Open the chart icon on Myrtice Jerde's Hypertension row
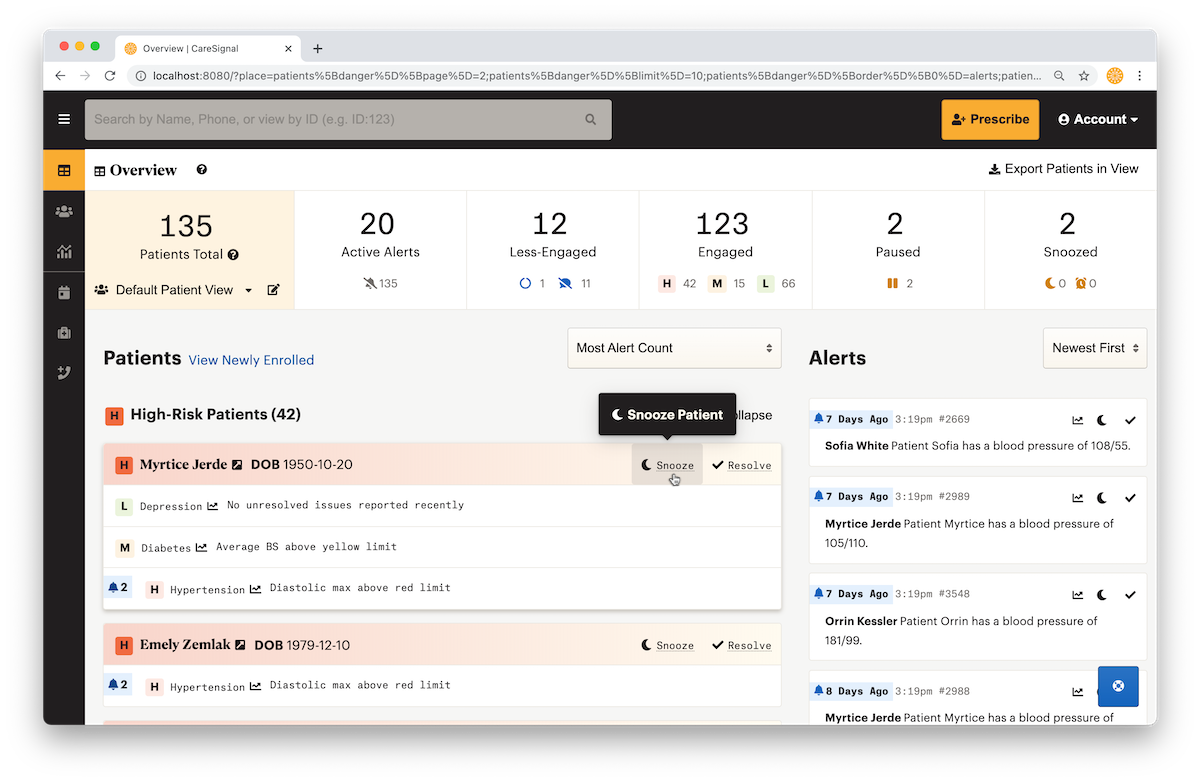This screenshot has width=1200, height=782. click(255, 589)
